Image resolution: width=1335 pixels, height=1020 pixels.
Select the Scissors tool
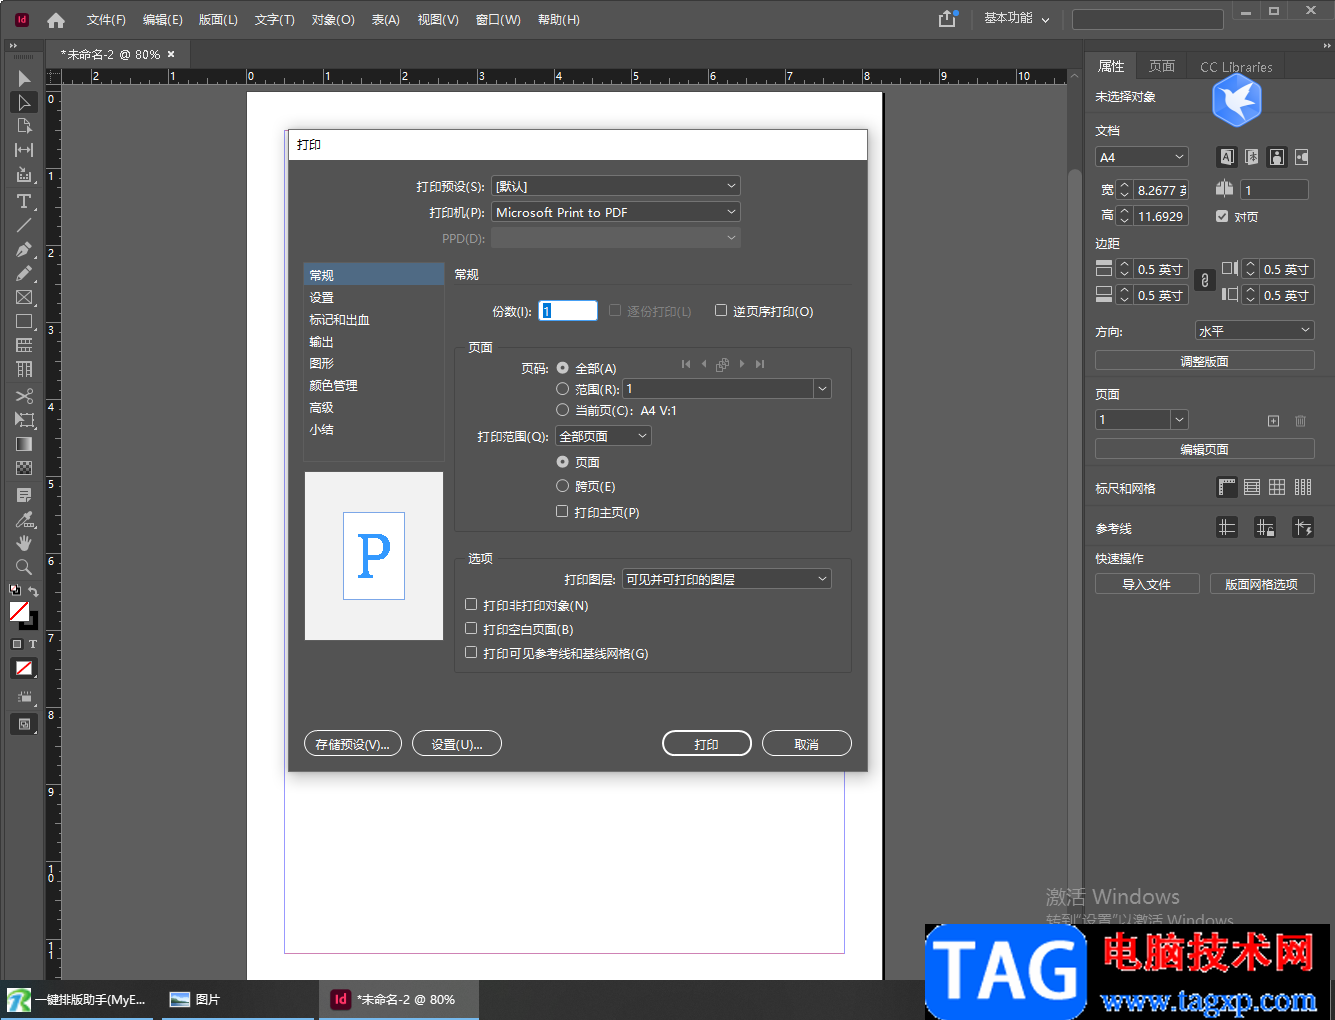coord(24,396)
